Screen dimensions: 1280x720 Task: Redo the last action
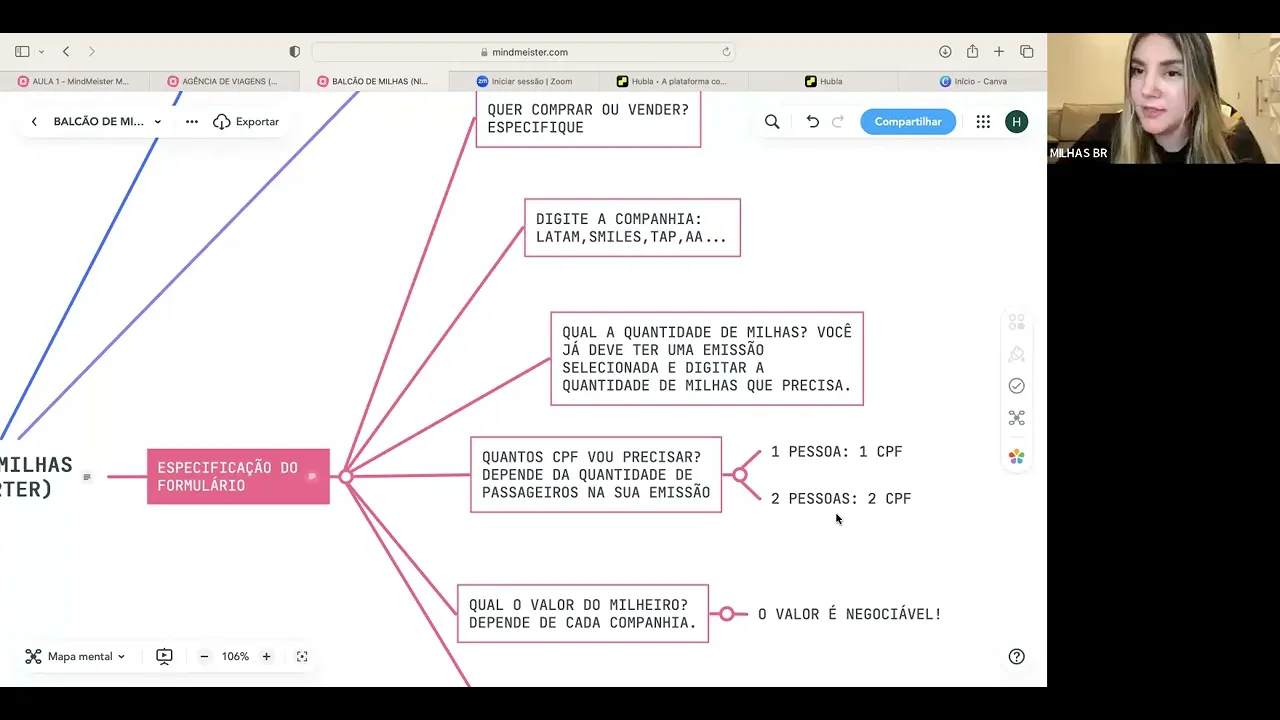838,122
